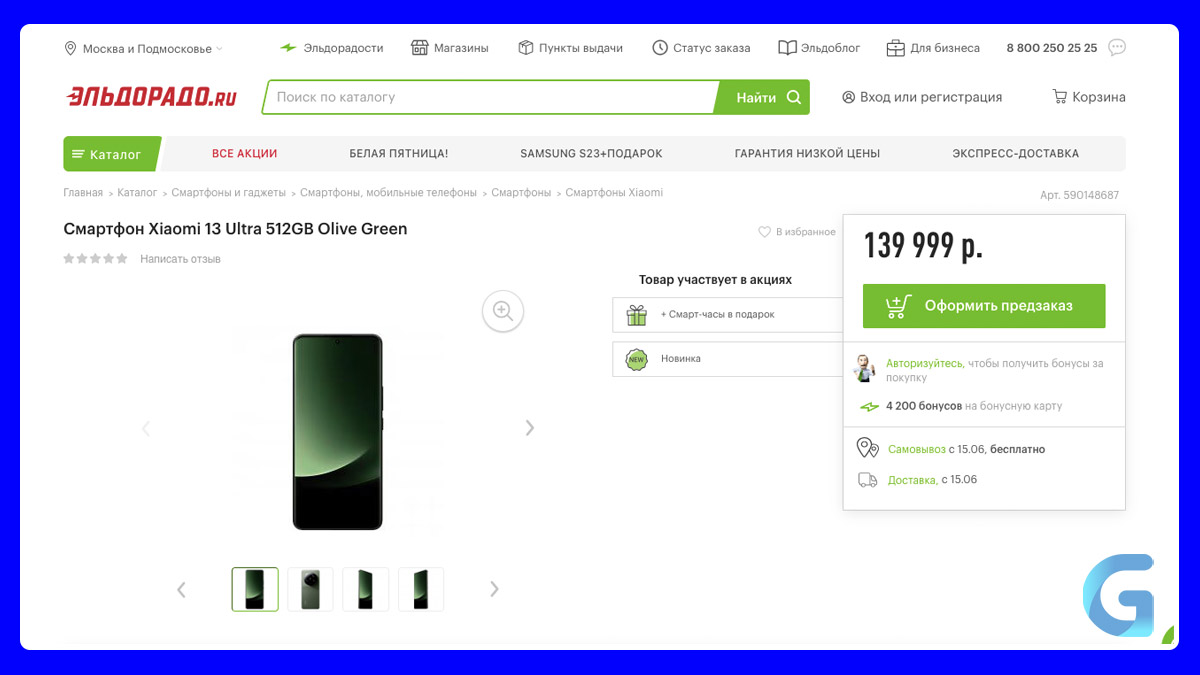The image size is (1200, 675).
Task: Click the Поиск по каталогу search field
Action: [490, 97]
